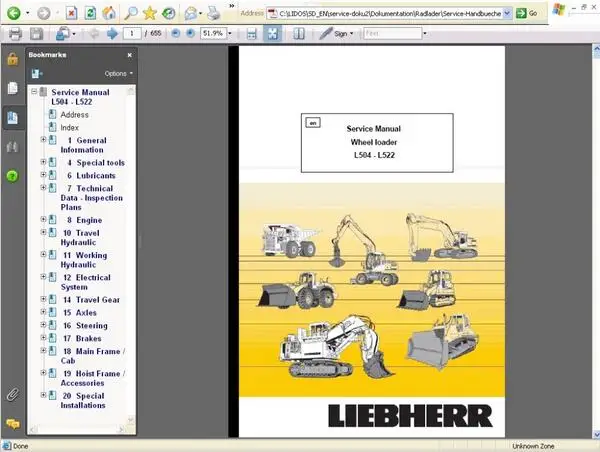This screenshot has height=452, width=600.
Task: Open 7 Technical Data - Inspection Plans bookmark
Action: (x=92, y=198)
